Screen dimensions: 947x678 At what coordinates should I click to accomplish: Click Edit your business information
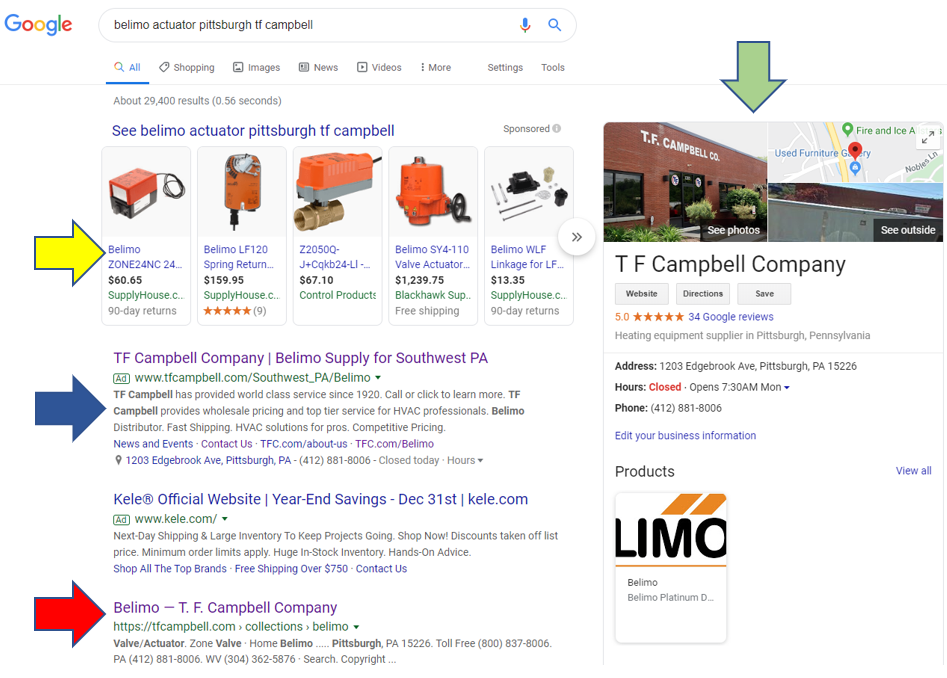point(685,436)
